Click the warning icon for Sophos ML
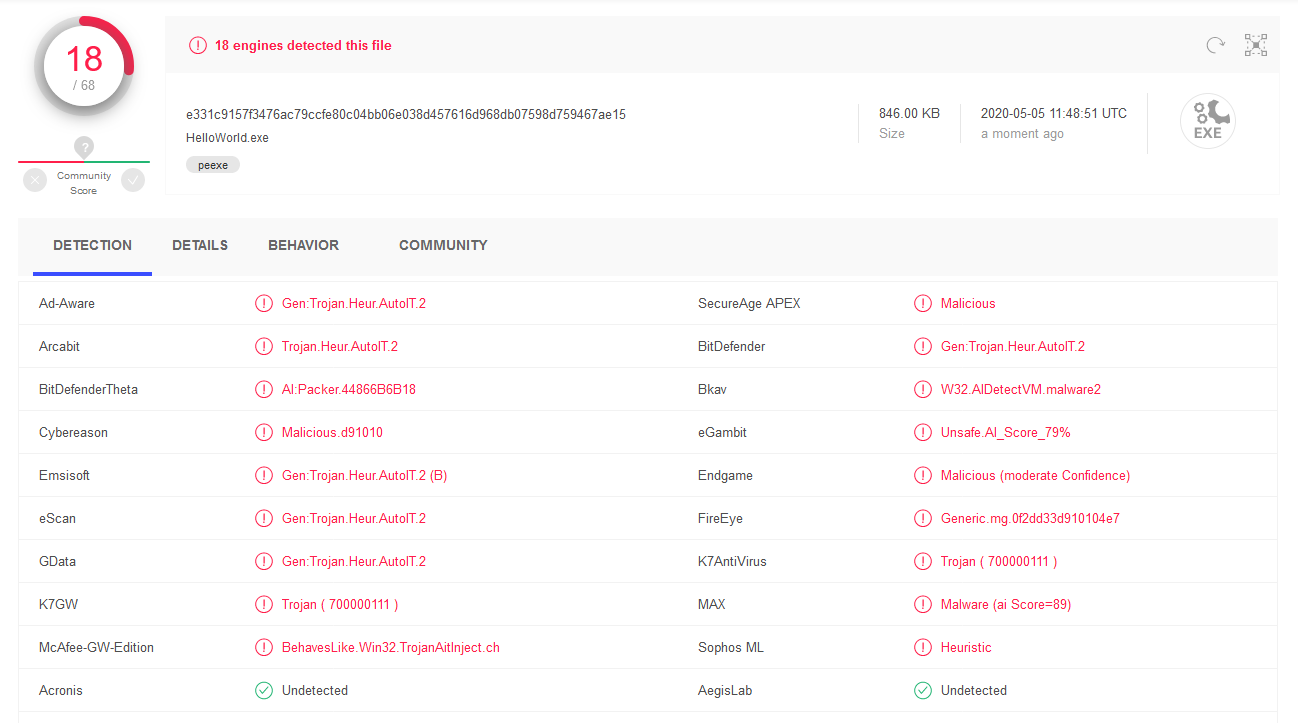Image resolution: width=1298 pixels, height=723 pixels. (x=923, y=648)
